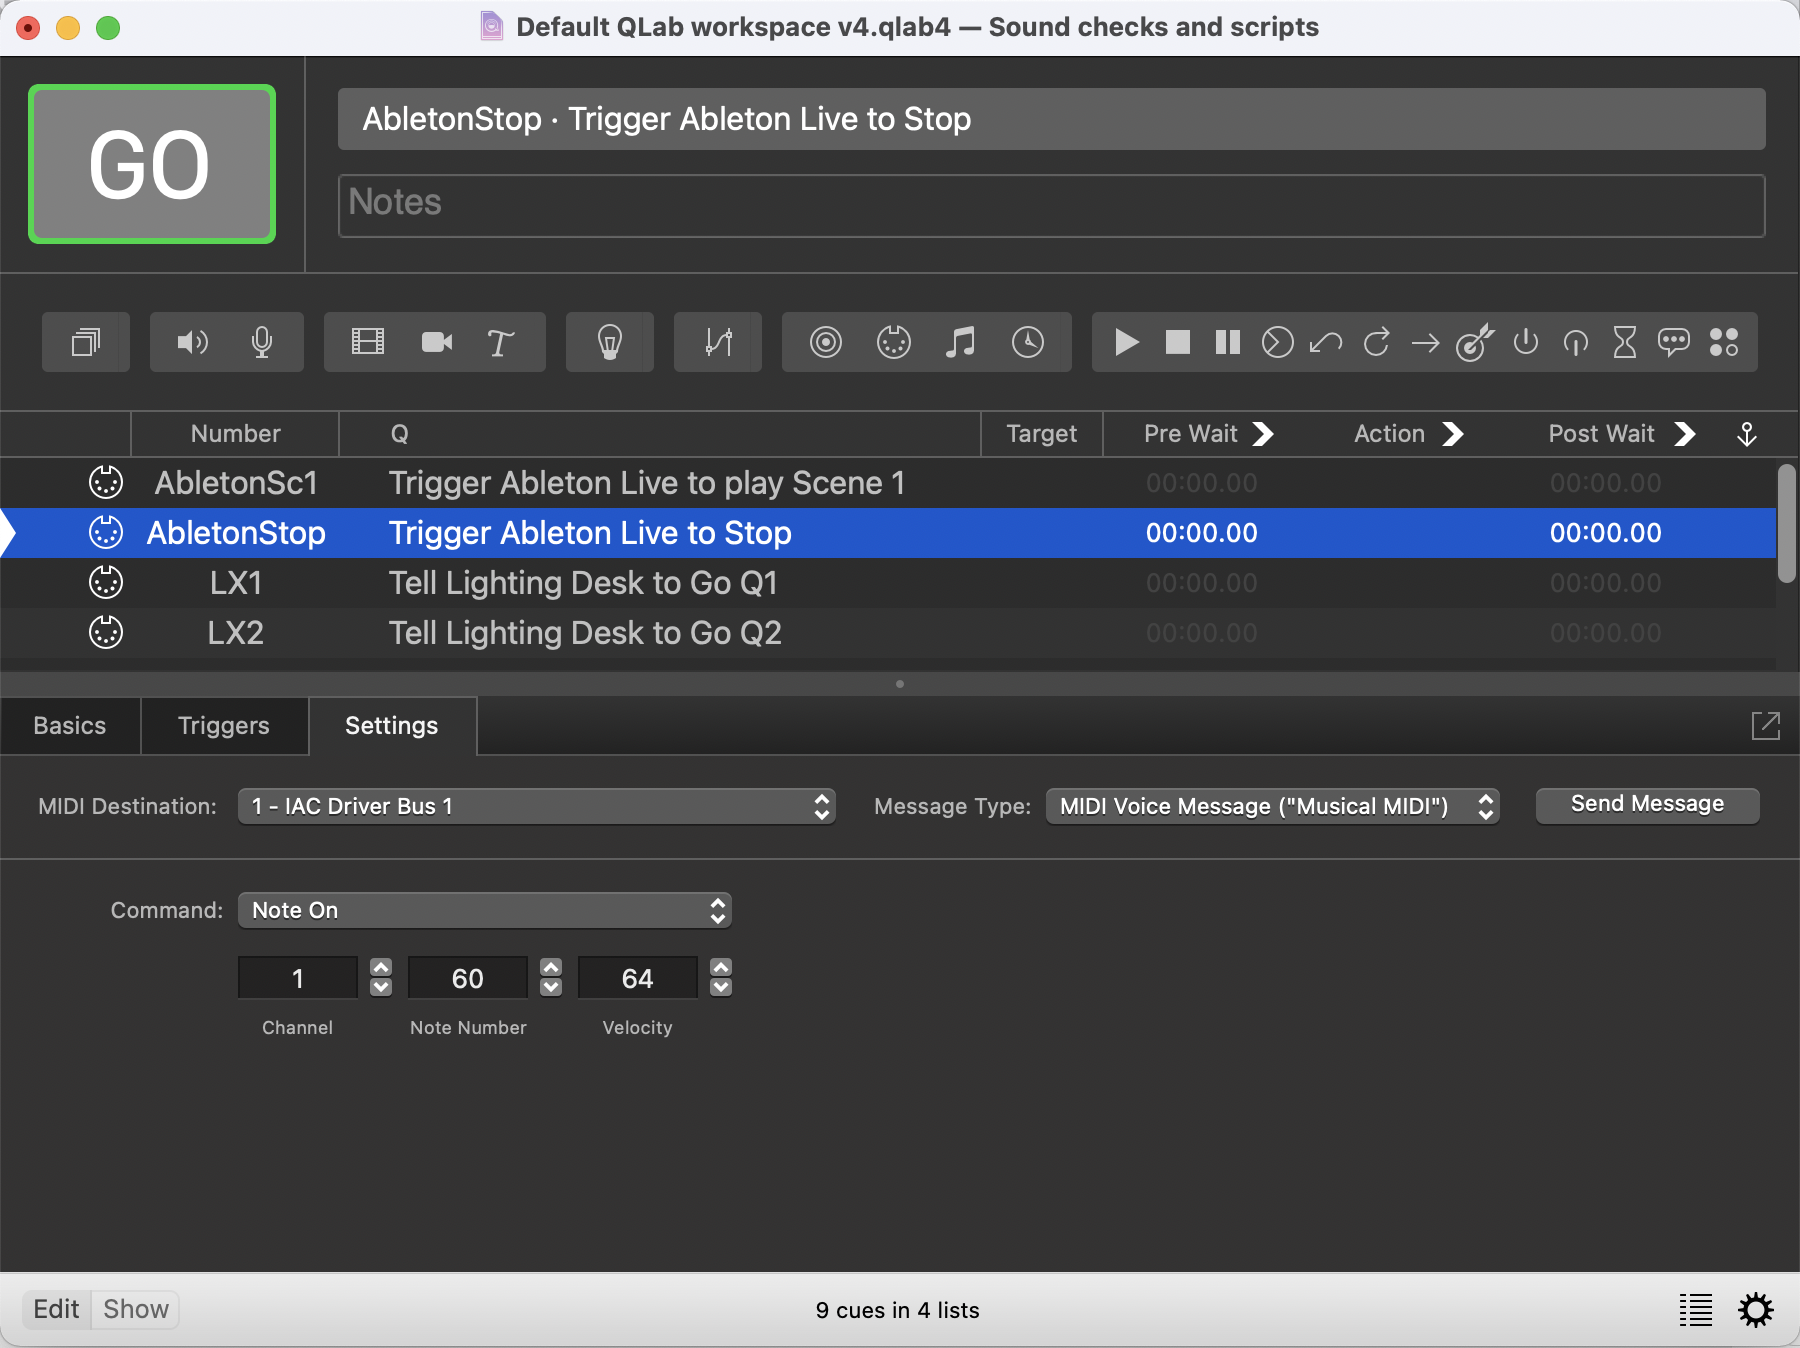This screenshot has height=1348, width=1800.
Task: Switch to the Triggers tab
Action: tap(223, 725)
